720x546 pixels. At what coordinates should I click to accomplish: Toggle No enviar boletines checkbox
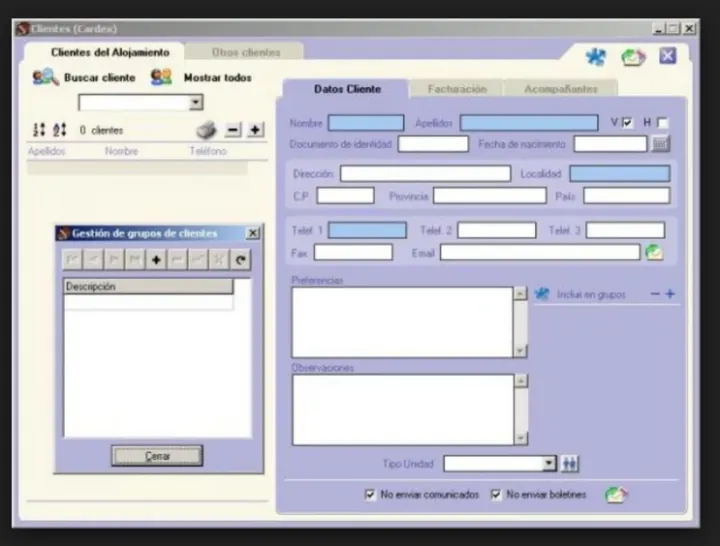click(x=496, y=495)
